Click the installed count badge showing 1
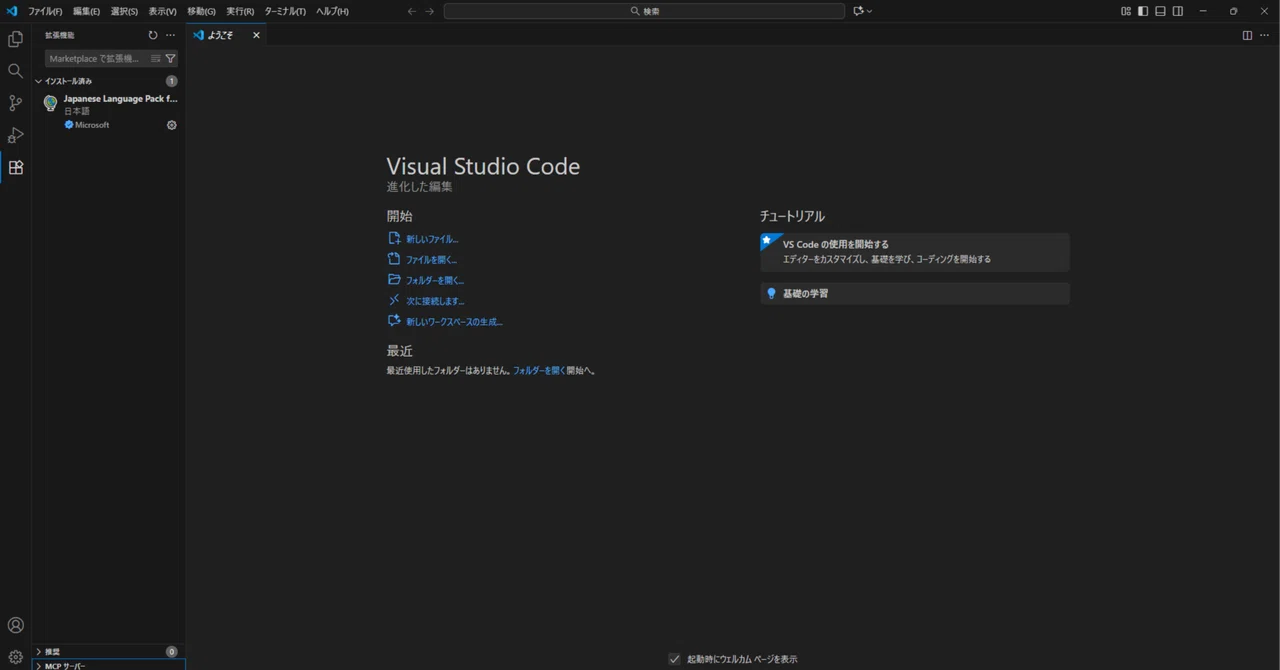 [171, 81]
